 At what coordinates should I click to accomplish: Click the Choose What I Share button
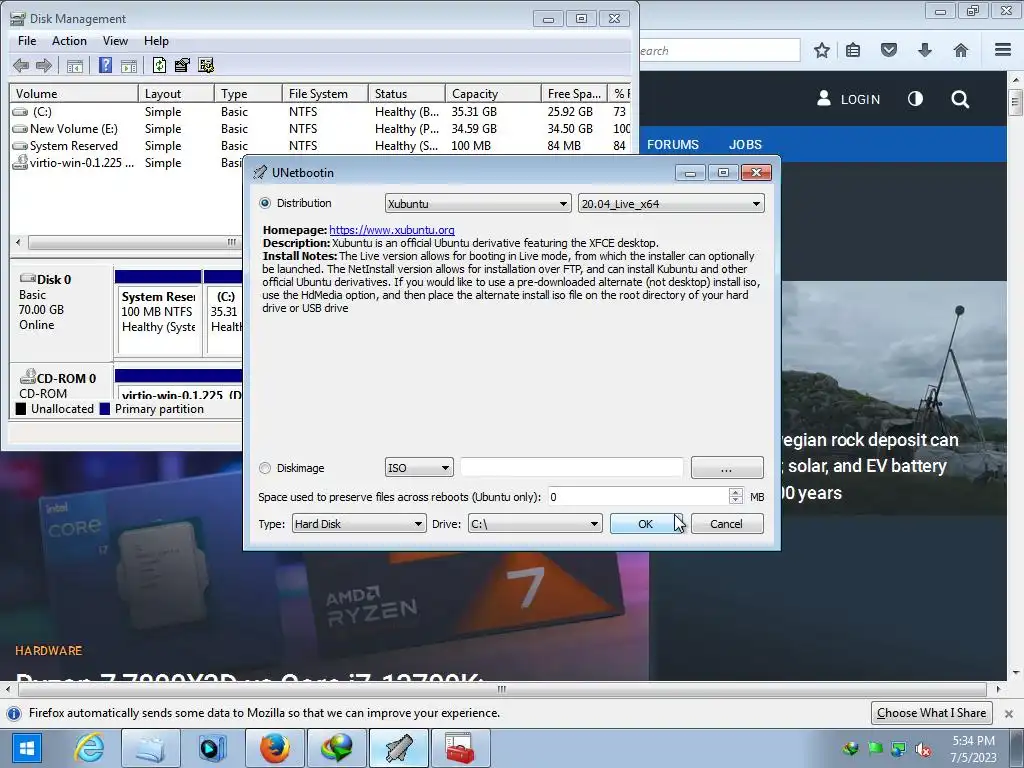(x=932, y=713)
